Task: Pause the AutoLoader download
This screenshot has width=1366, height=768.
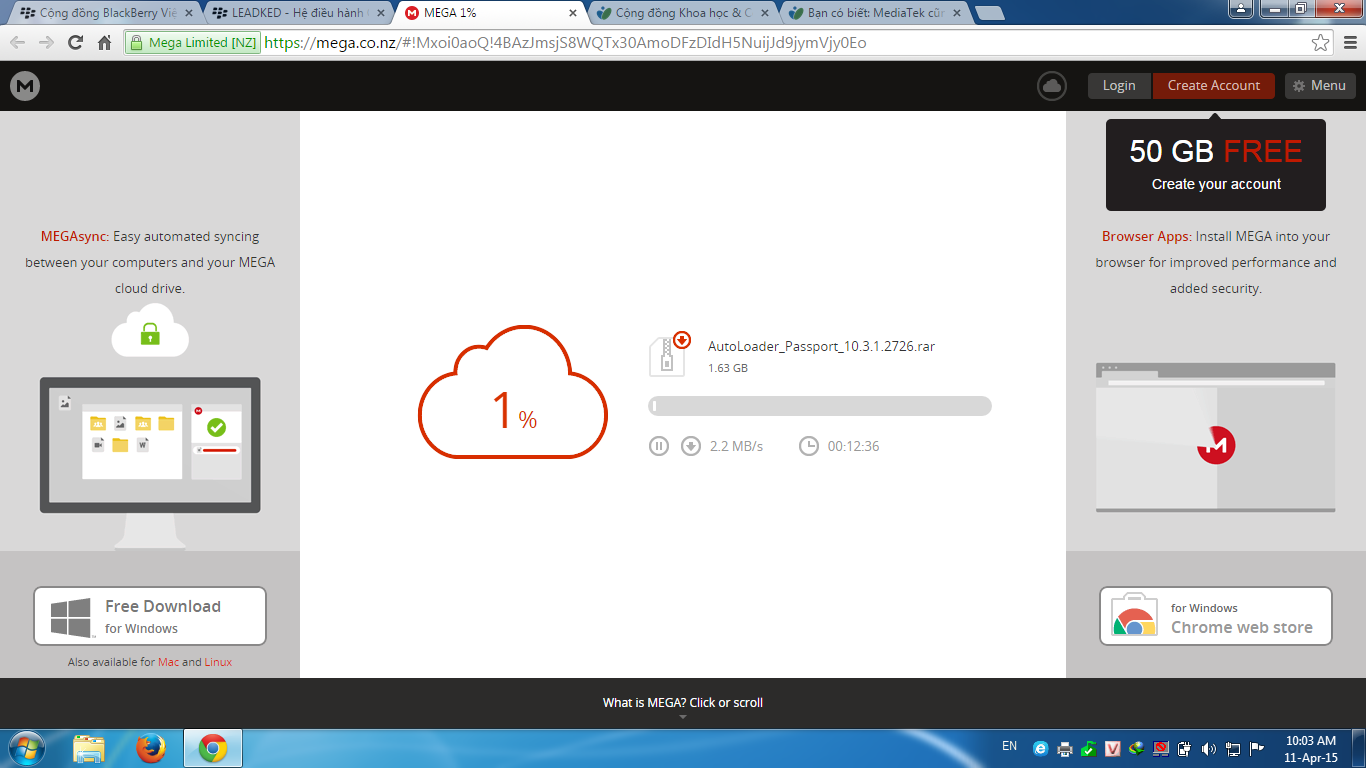Action: 658,446
